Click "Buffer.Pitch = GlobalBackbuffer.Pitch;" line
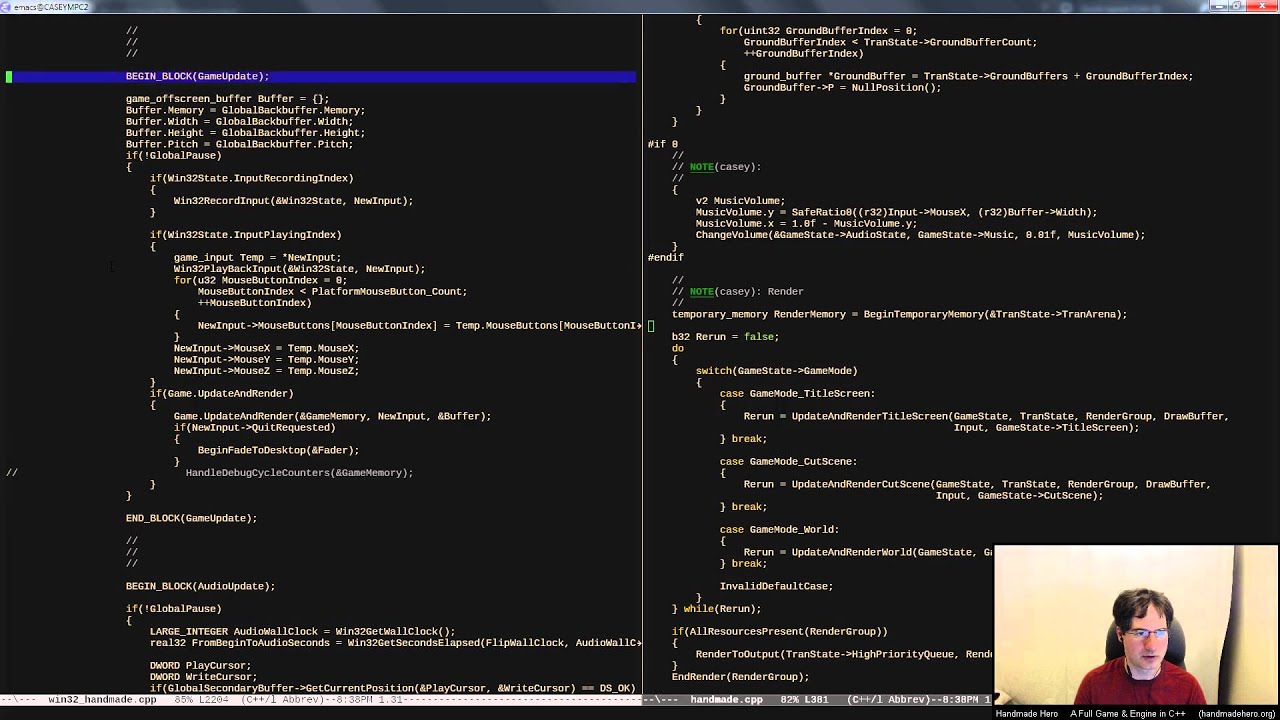This screenshot has height=720, width=1280. [x=239, y=144]
